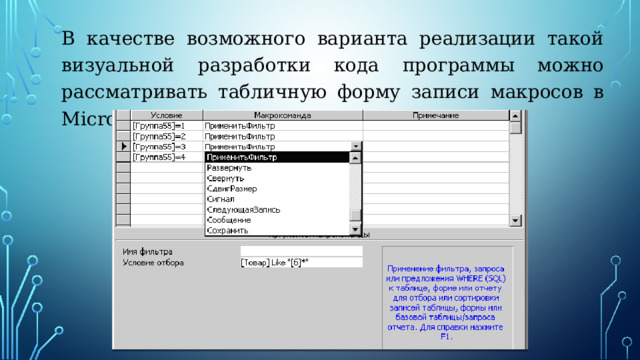Select ПрименитьФильтр in the dropdown list
The width and height of the screenshot is (640, 360).
coord(277,157)
